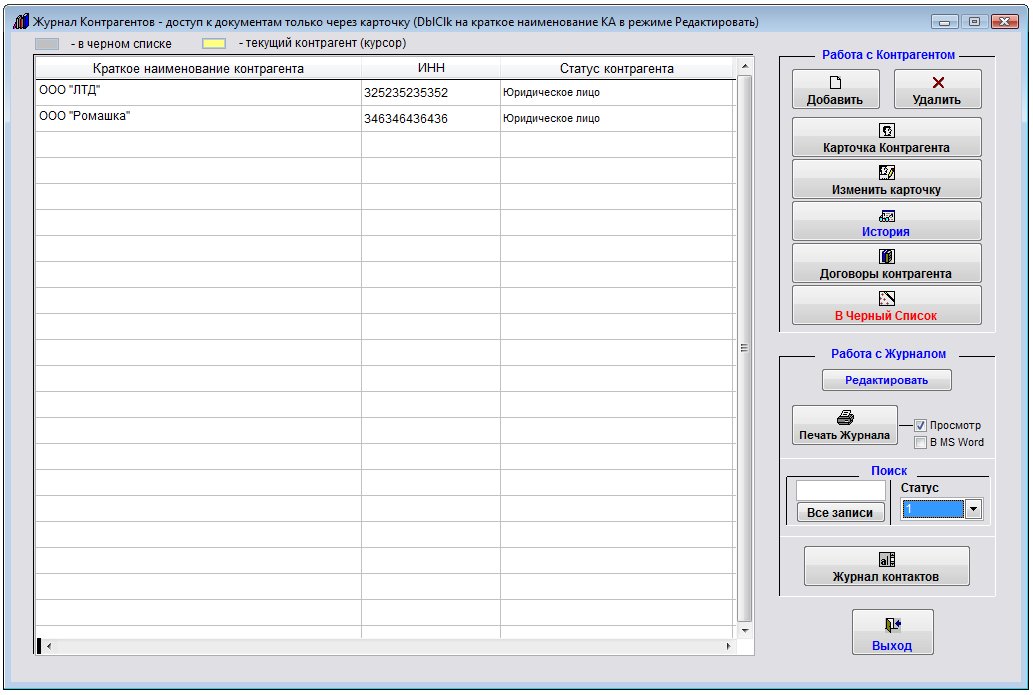Image resolution: width=1033 pixels, height=695 pixels.
Task: Click the ИНН column header
Action: (430, 69)
